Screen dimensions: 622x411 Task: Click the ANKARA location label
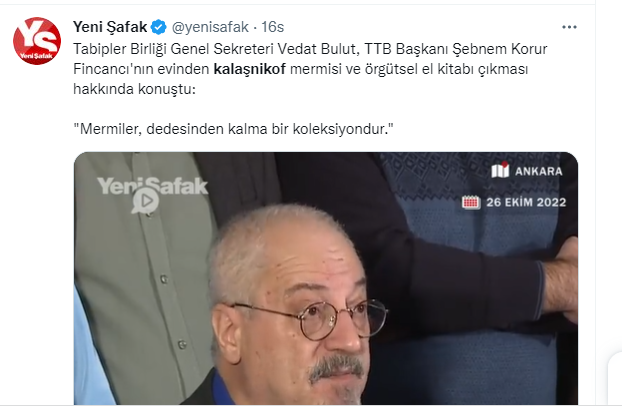click(x=538, y=171)
